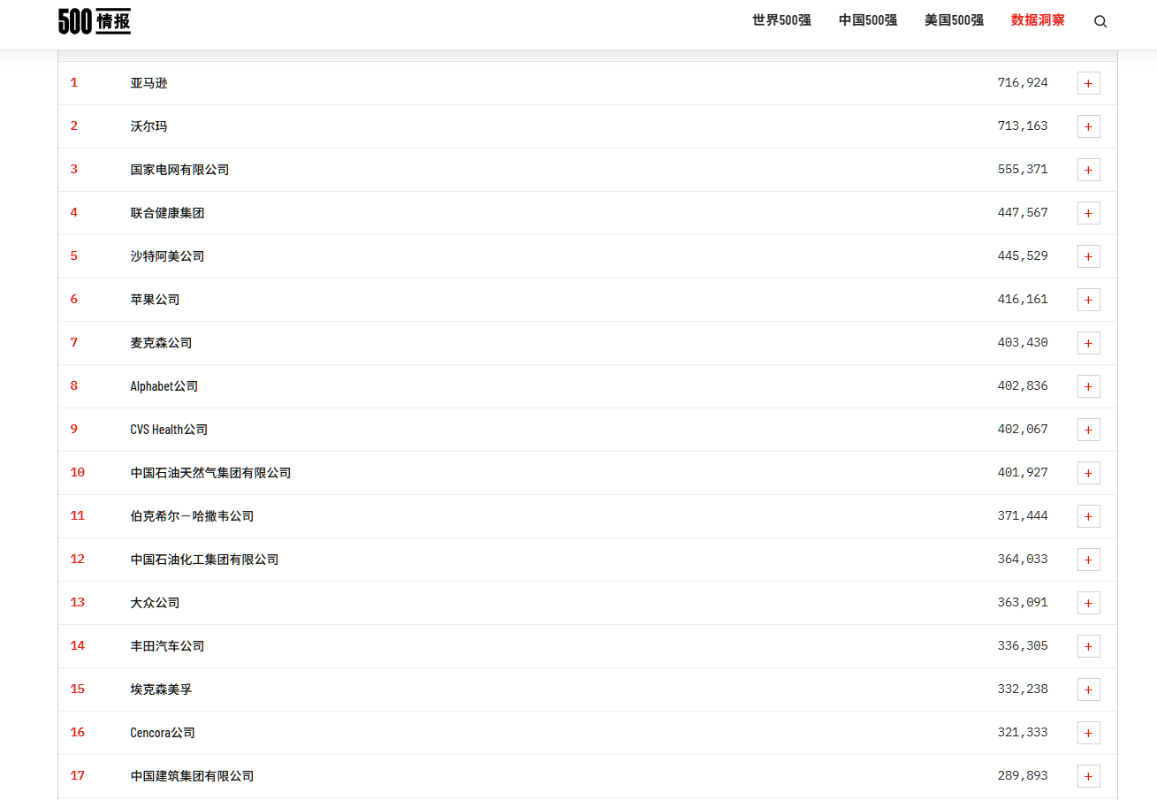Select company name Alphabet公司
This screenshot has height=800, width=1157.
pos(164,386)
